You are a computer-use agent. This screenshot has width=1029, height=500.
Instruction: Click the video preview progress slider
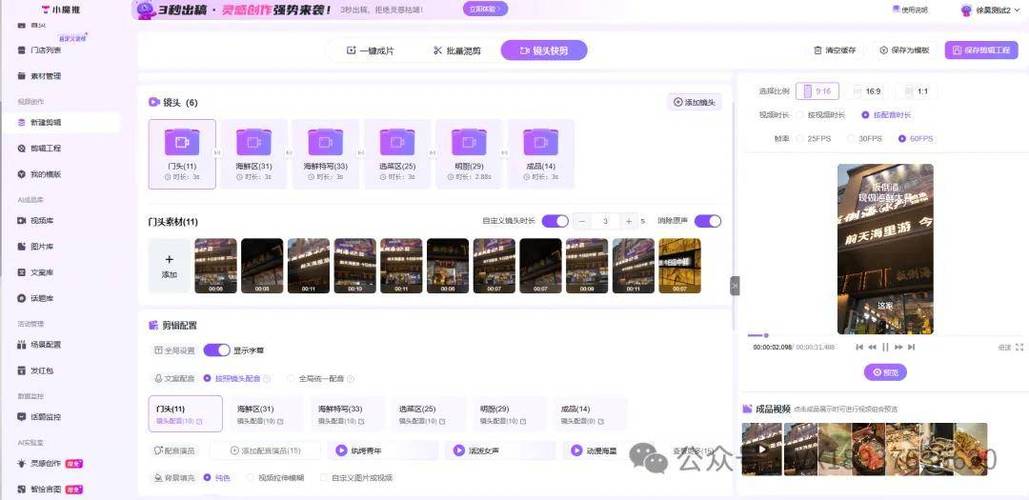[x=885, y=335]
